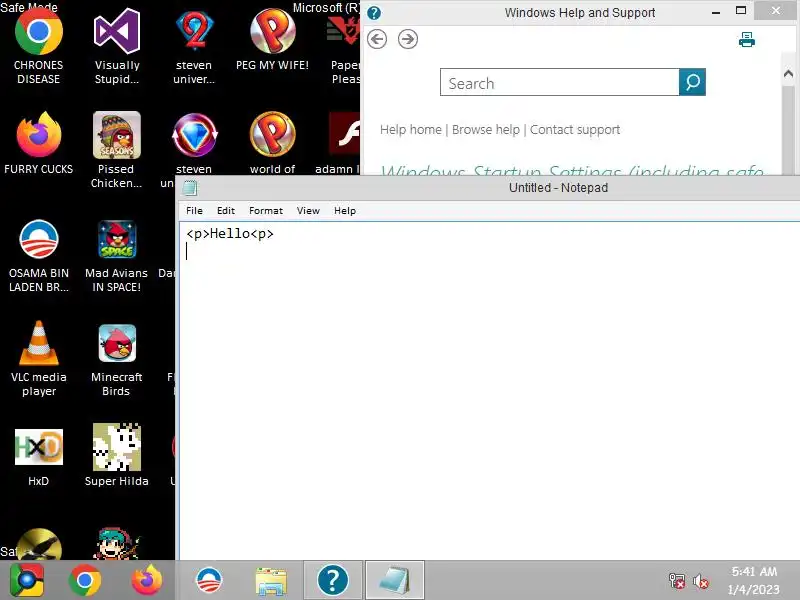
Task: Open File Explorer from the taskbar
Action: pos(271,581)
